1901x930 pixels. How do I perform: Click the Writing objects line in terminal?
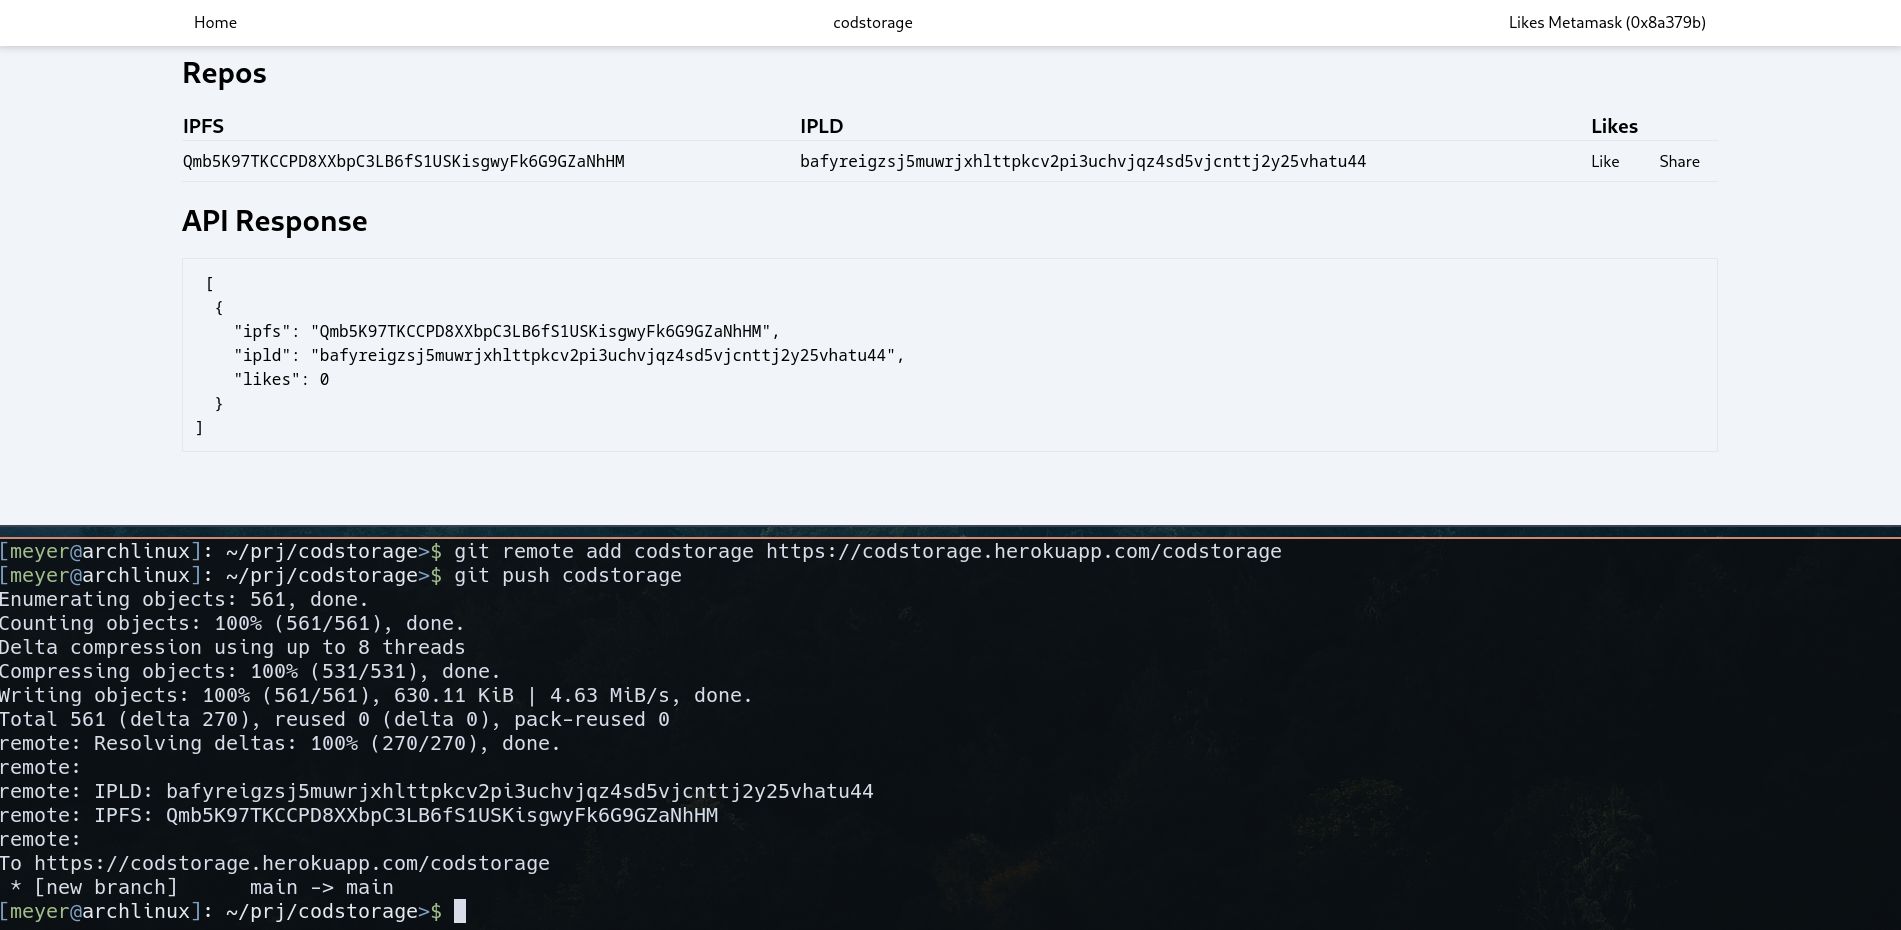[x=377, y=696]
